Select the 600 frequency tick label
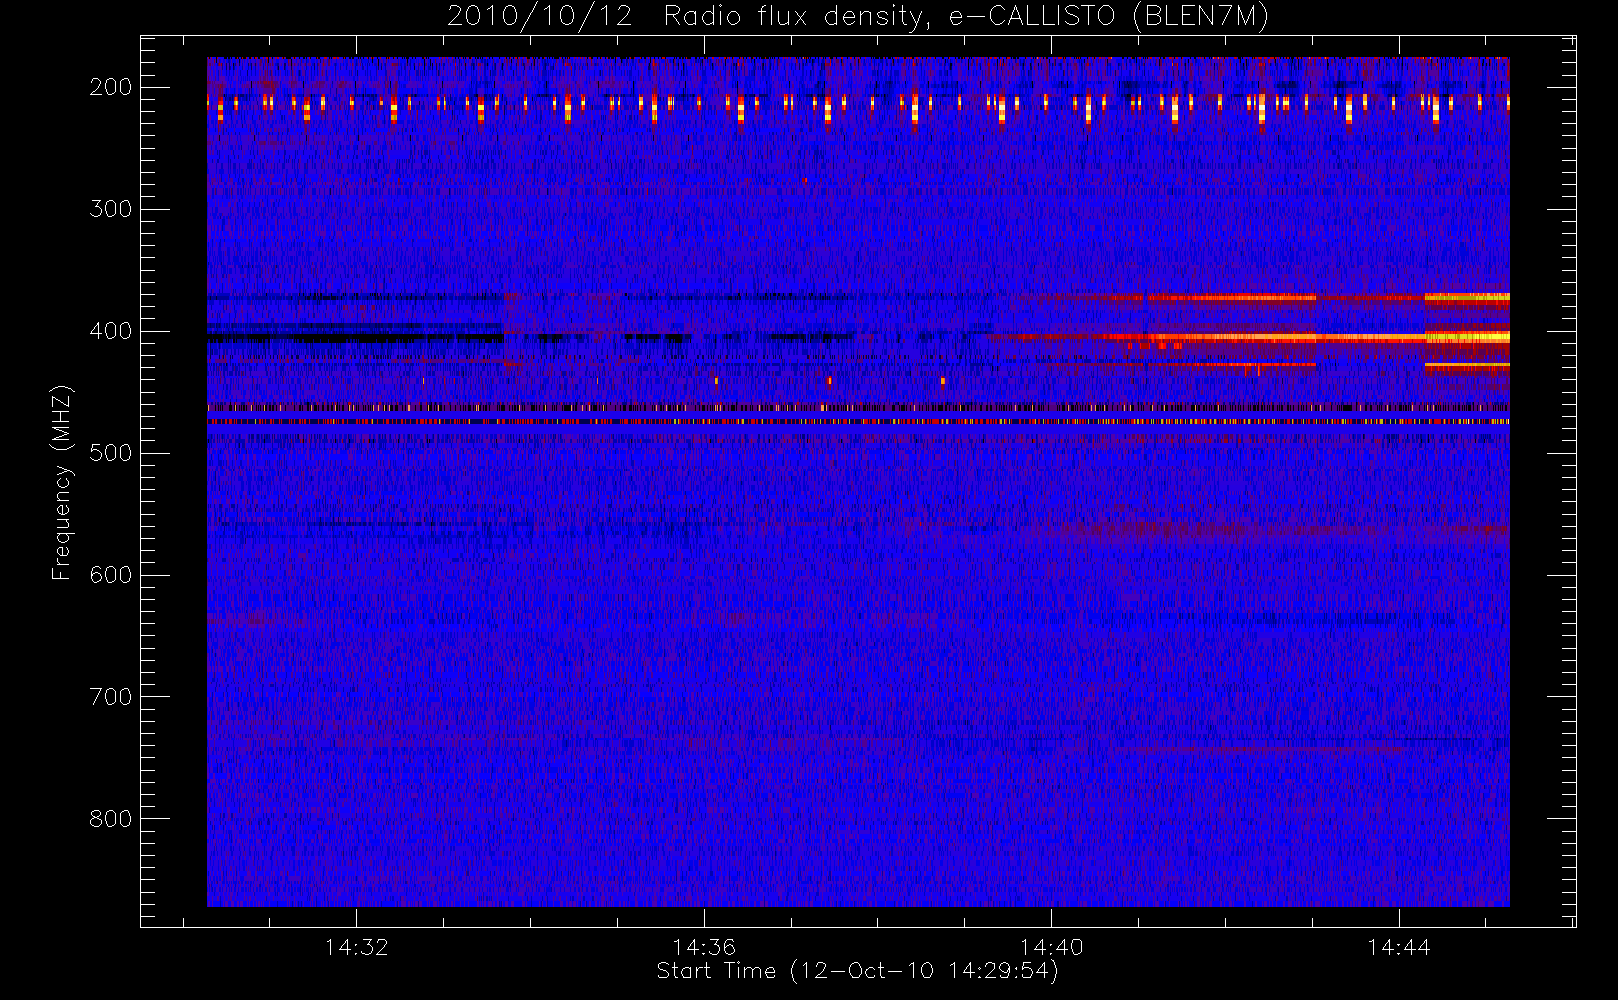 pyautogui.click(x=110, y=575)
